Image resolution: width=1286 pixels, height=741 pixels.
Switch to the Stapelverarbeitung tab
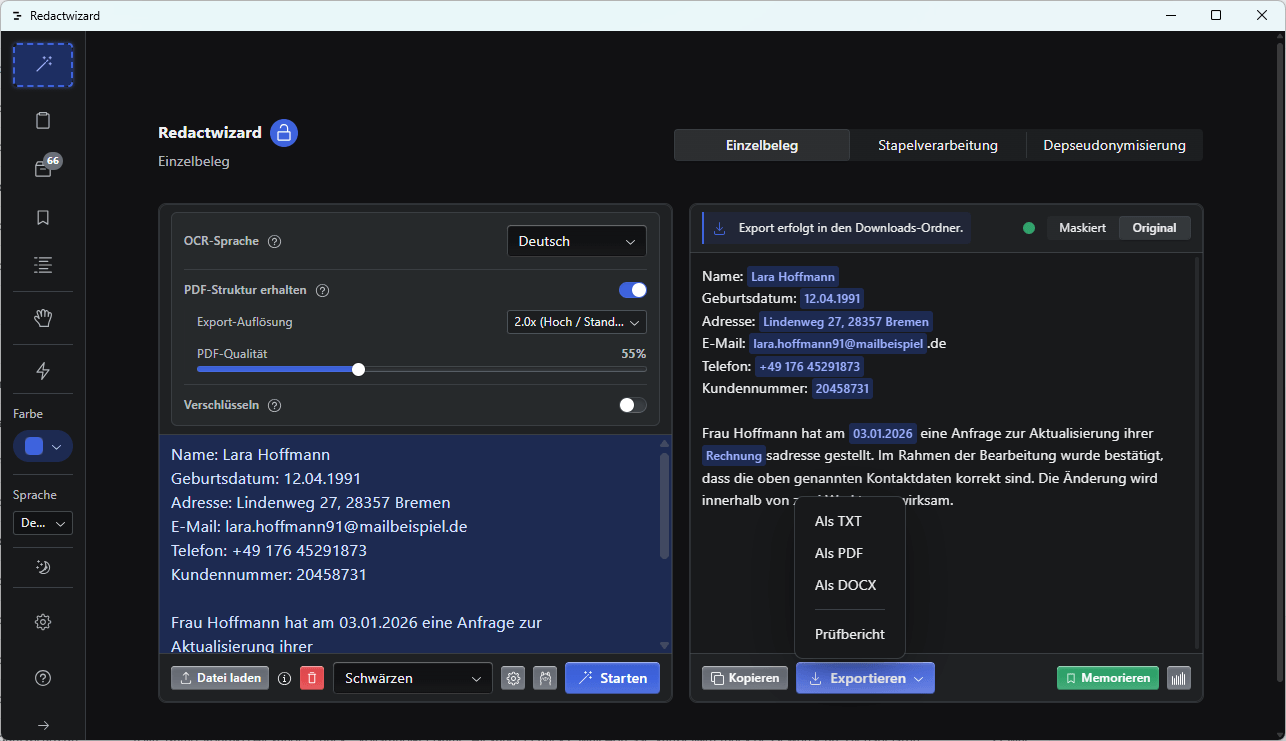click(938, 145)
